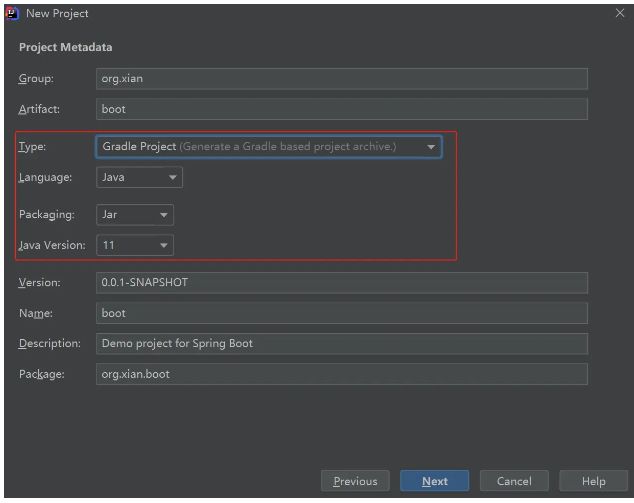634x503 pixels.
Task: Click the Artifact: label
Action: click(x=39, y=109)
